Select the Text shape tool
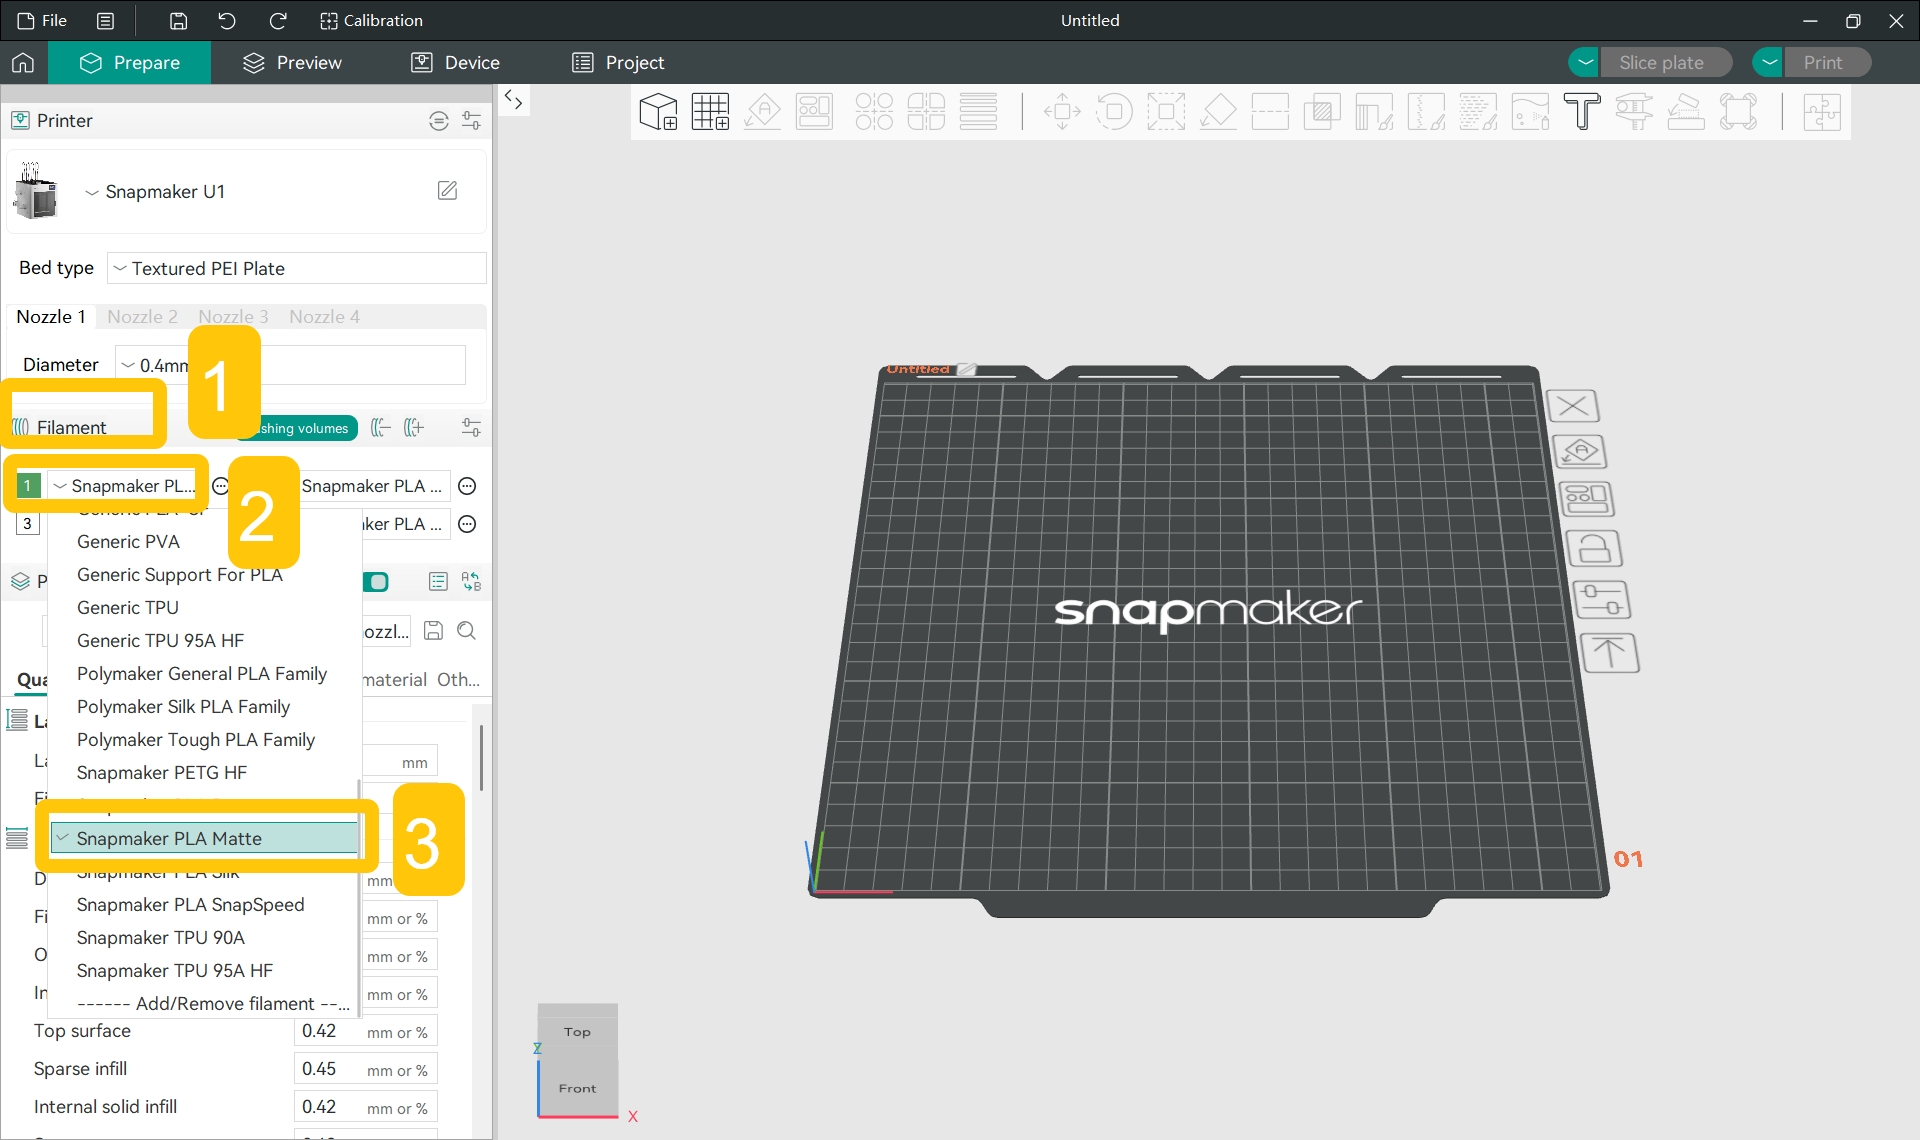 click(1582, 112)
